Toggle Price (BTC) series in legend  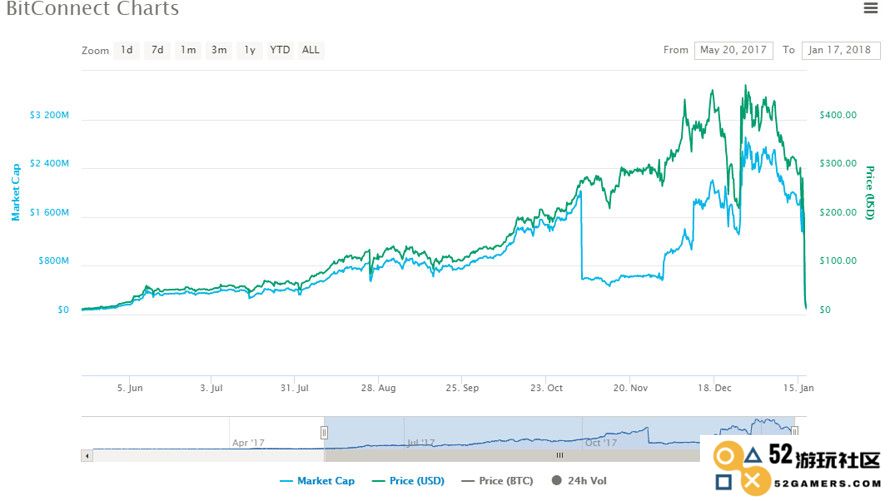coord(497,481)
